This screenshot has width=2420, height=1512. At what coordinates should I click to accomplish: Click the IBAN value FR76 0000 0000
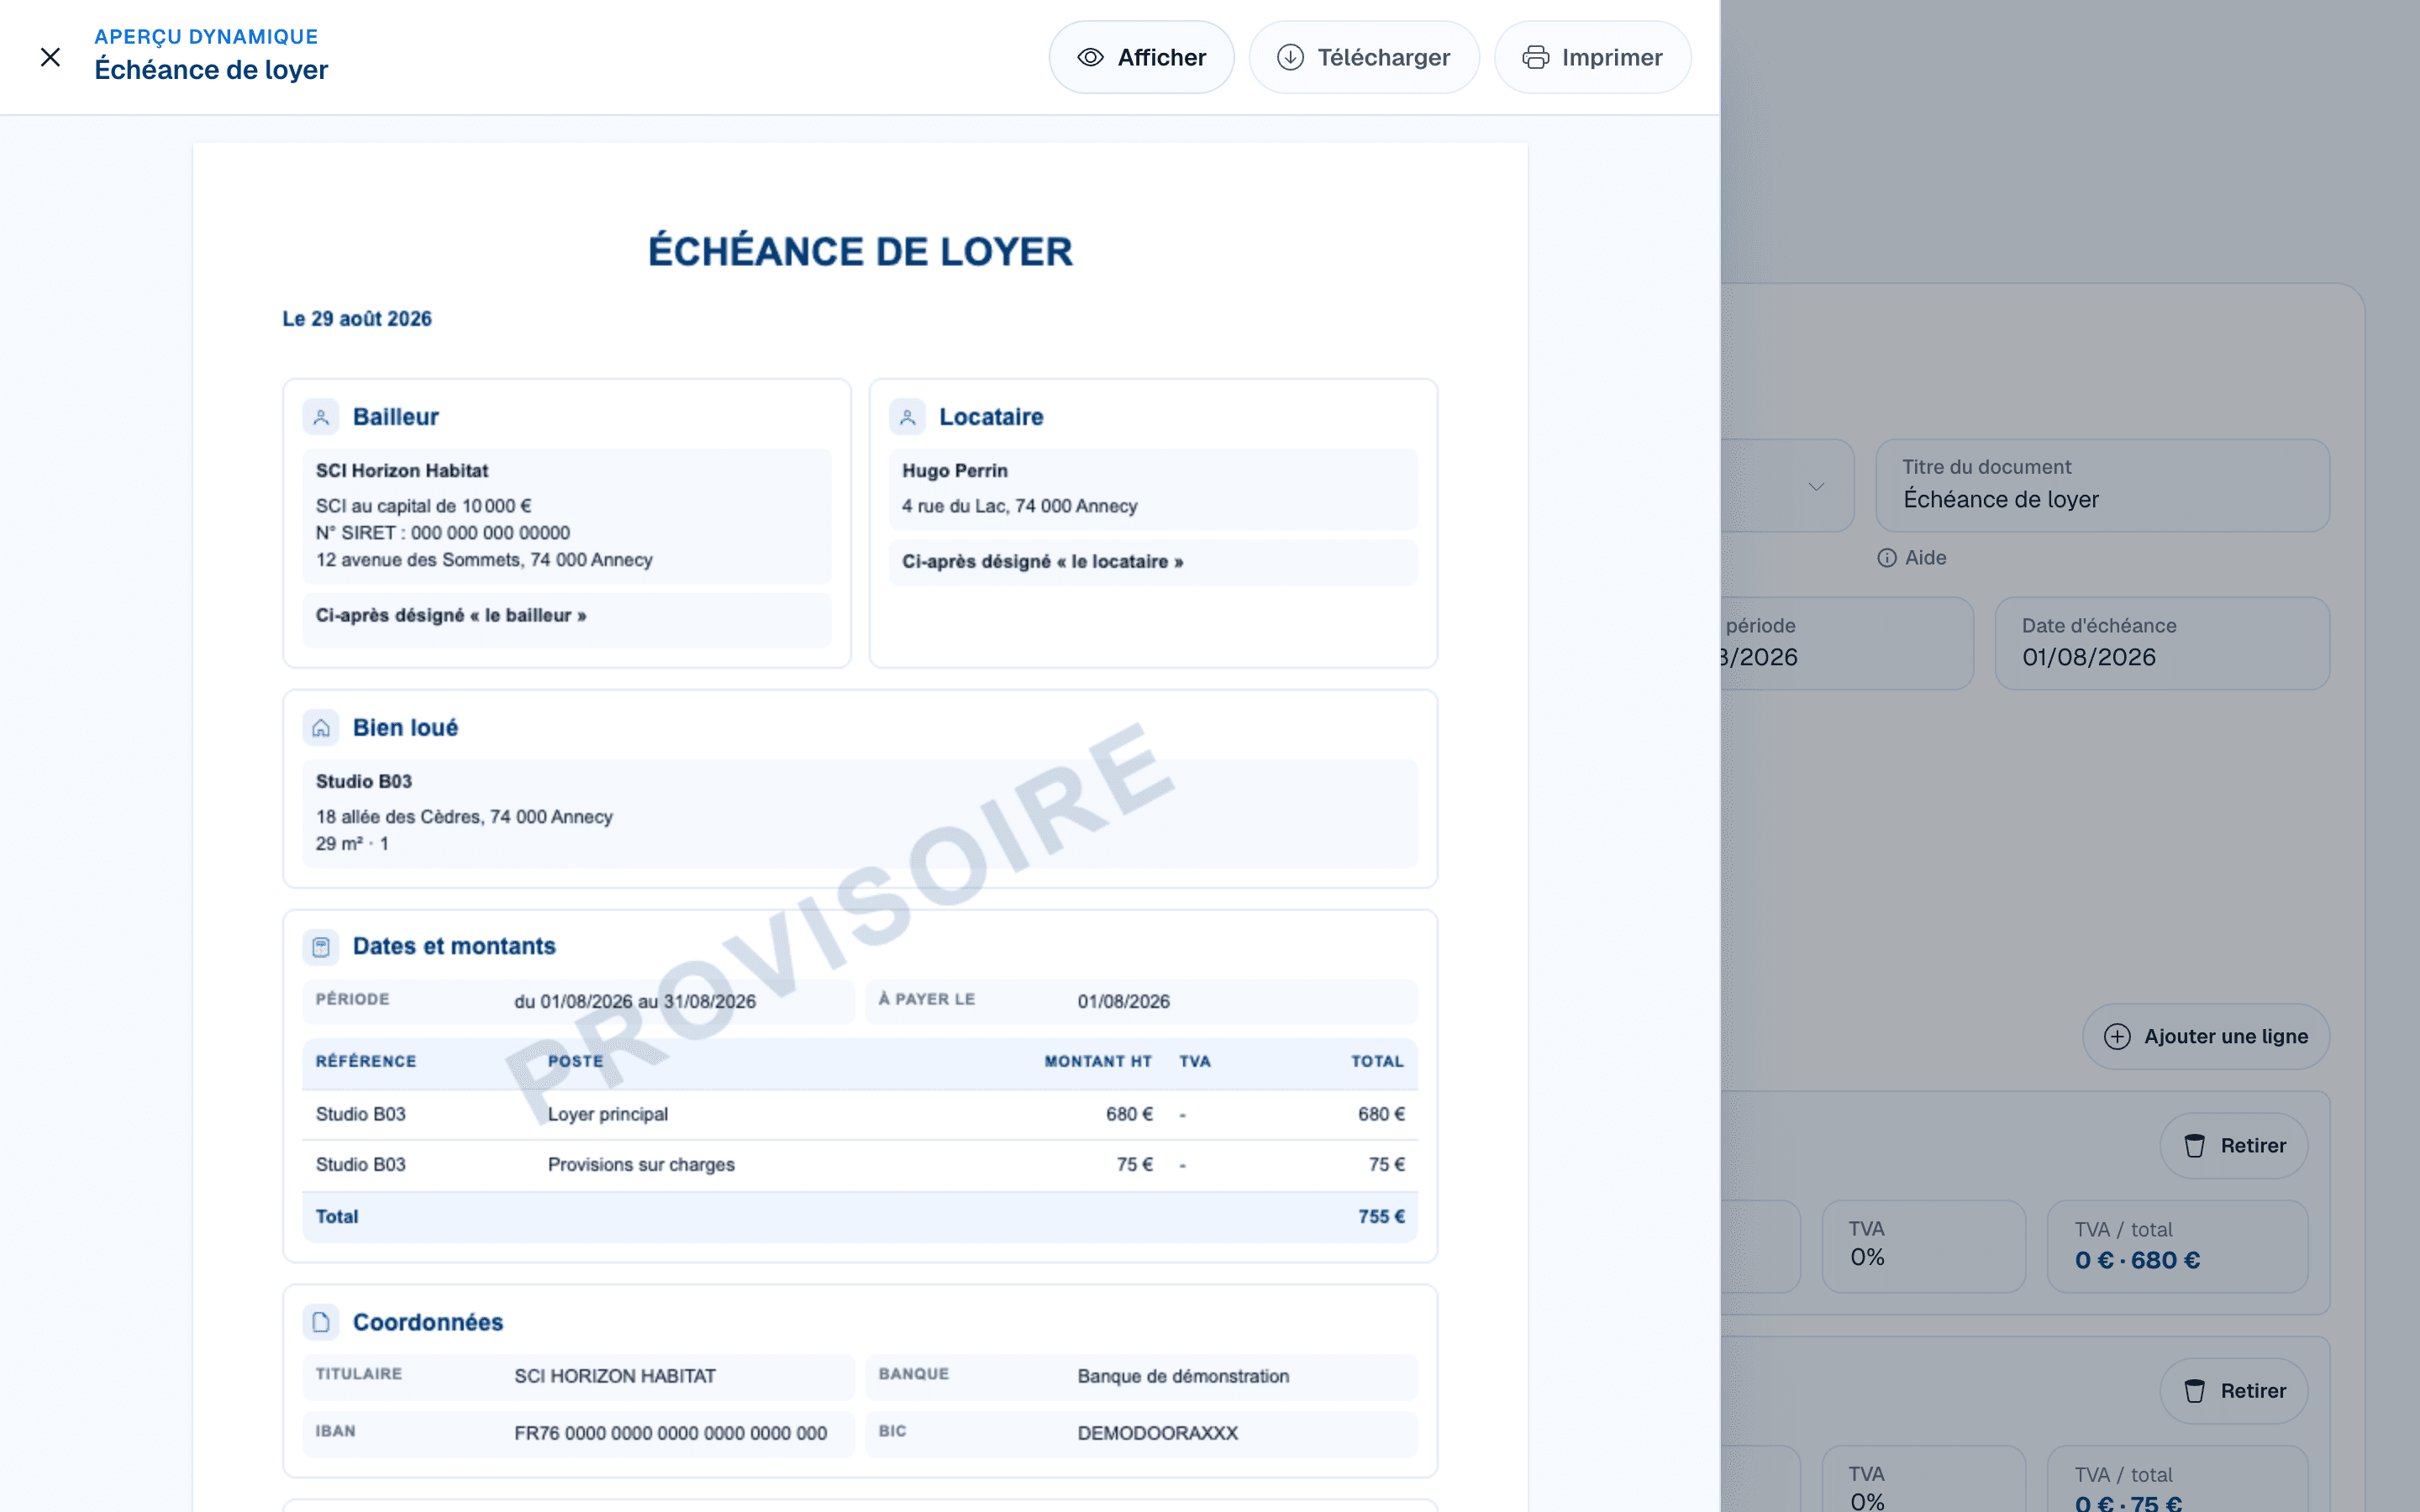pos(670,1434)
